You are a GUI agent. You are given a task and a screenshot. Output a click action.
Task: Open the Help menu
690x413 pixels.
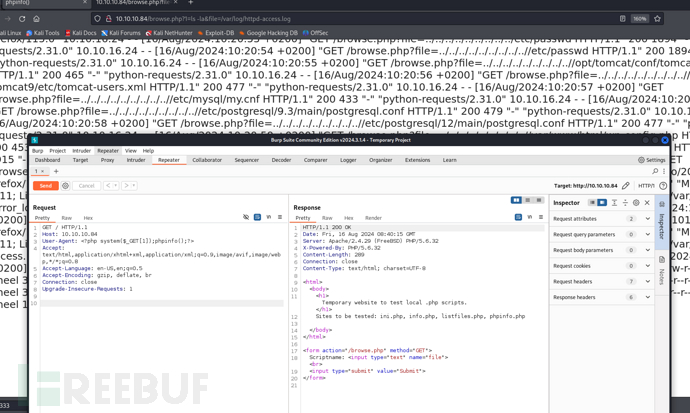[x=148, y=150]
